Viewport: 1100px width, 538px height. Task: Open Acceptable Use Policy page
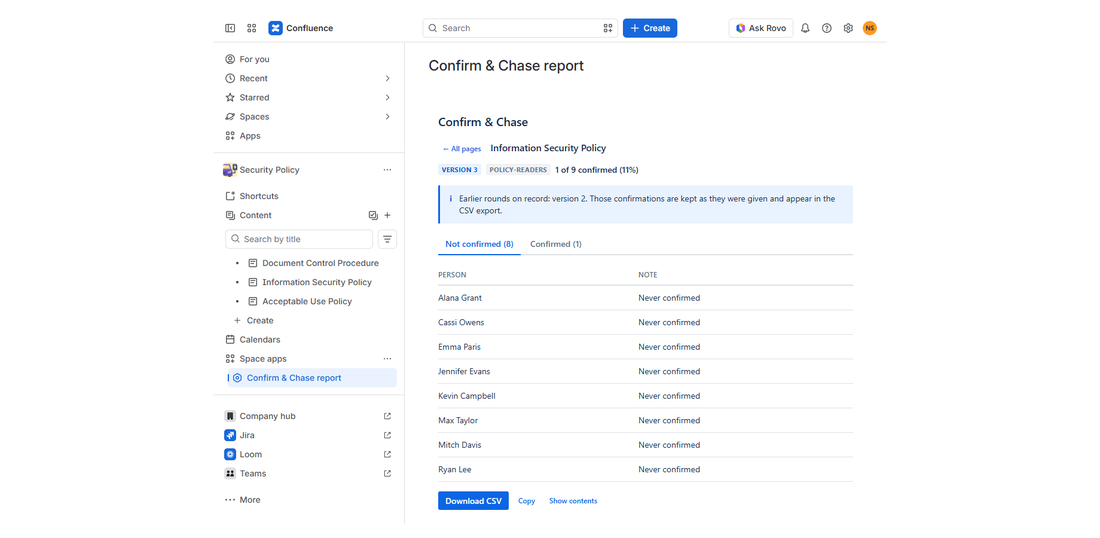point(307,302)
